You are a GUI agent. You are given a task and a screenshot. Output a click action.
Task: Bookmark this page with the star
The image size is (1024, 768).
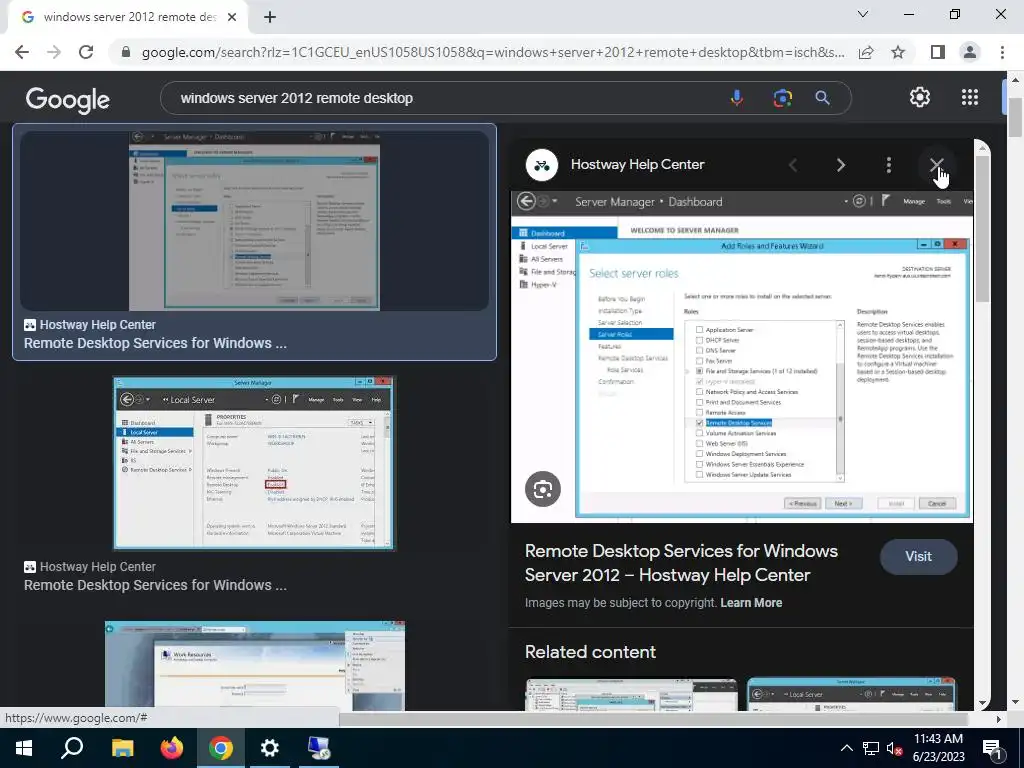[x=898, y=52]
